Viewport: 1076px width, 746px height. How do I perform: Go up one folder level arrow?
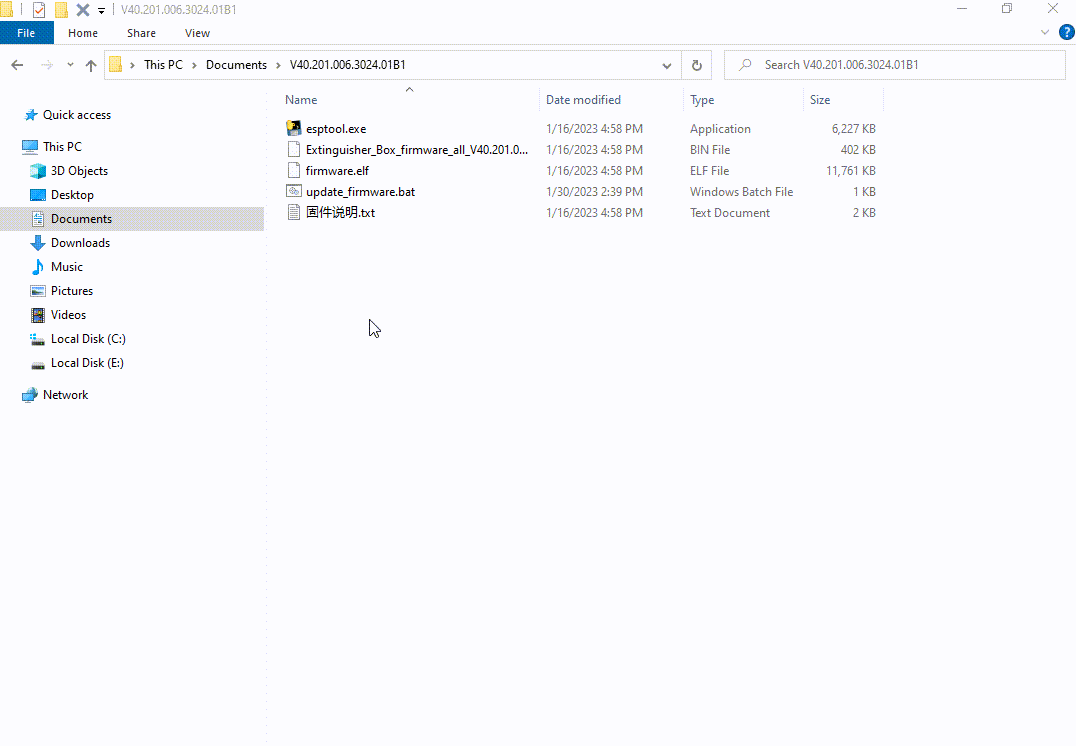[91, 65]
